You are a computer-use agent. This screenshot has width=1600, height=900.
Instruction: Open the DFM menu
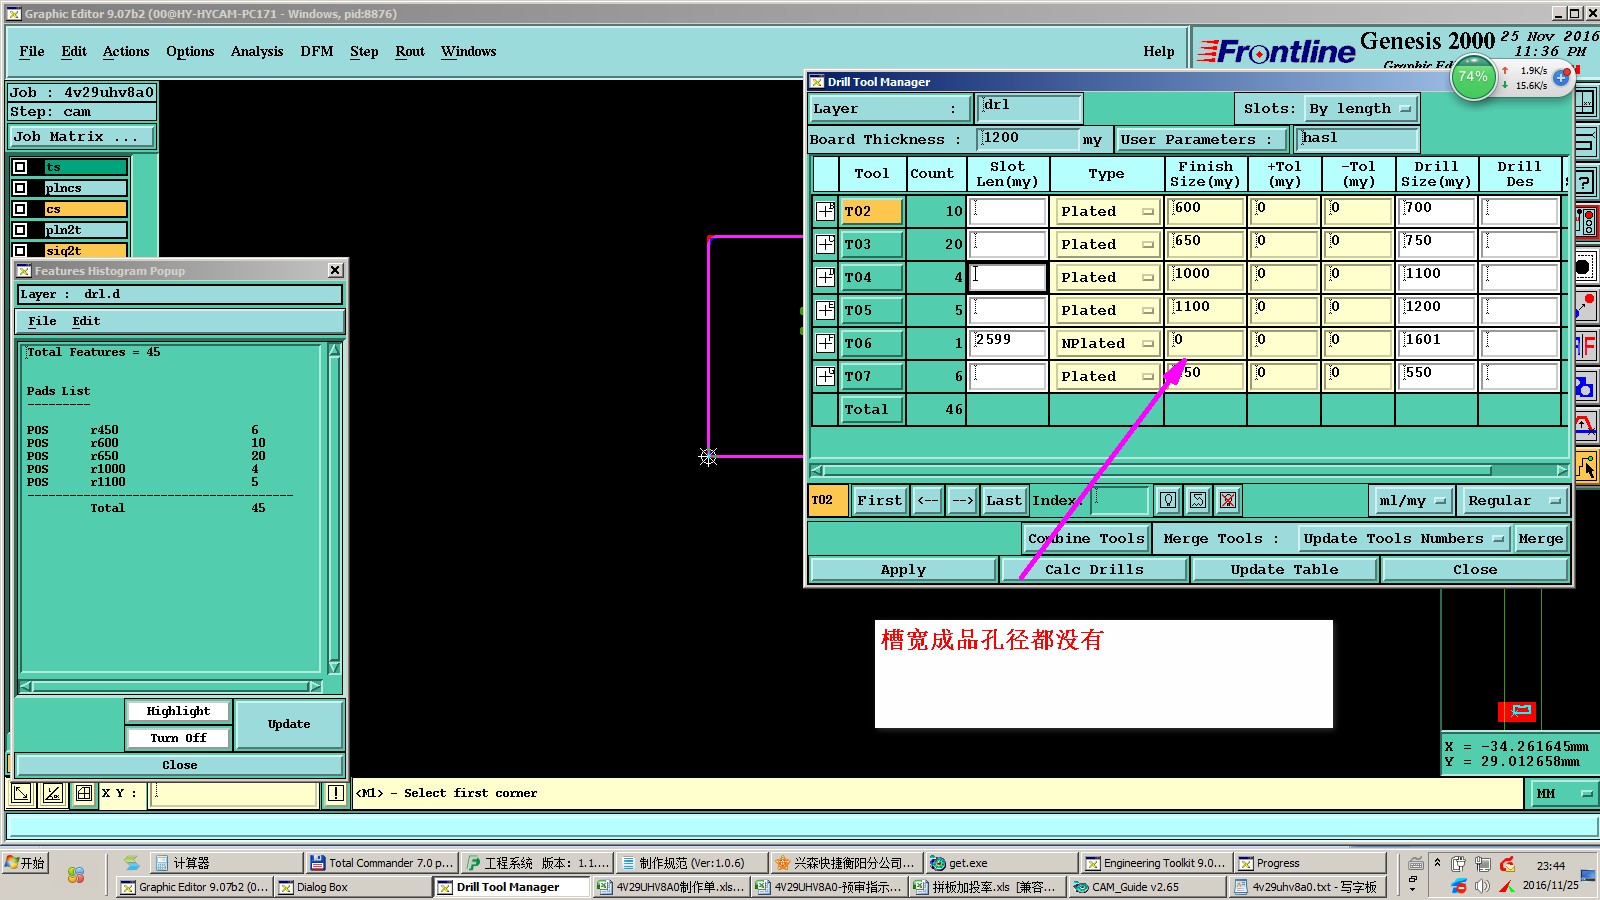point(317,51)
